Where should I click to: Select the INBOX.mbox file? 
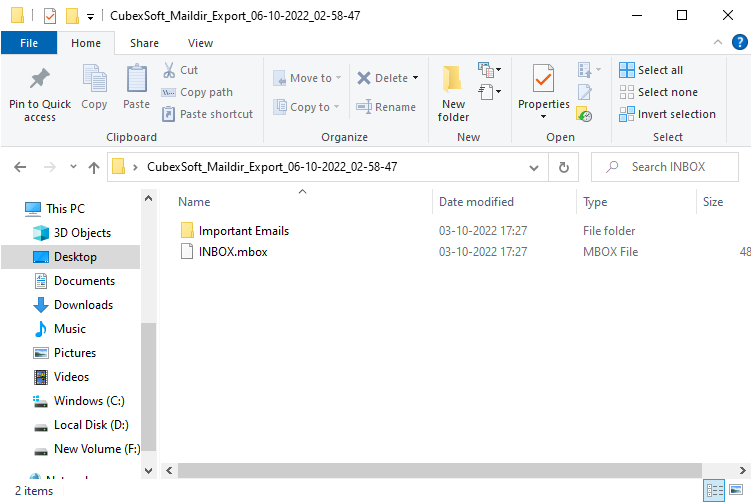pos(224,252)
